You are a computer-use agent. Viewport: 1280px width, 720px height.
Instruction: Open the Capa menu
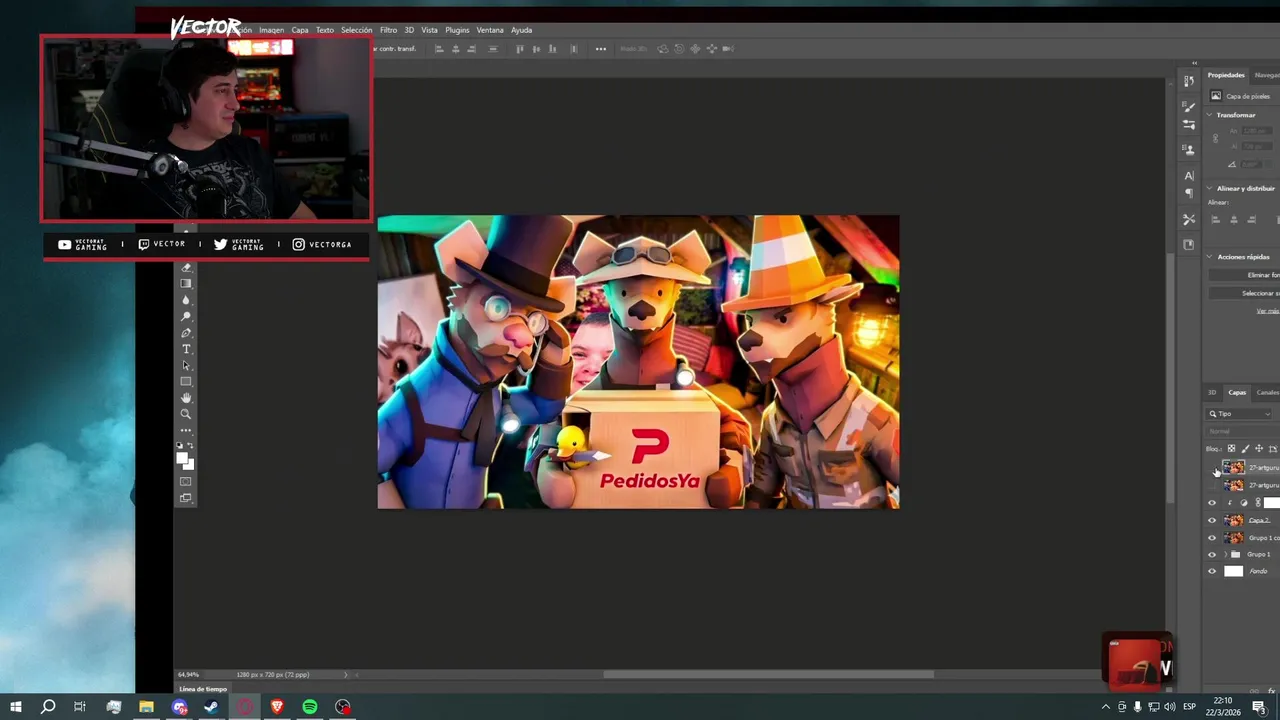(x=300, y=30)
